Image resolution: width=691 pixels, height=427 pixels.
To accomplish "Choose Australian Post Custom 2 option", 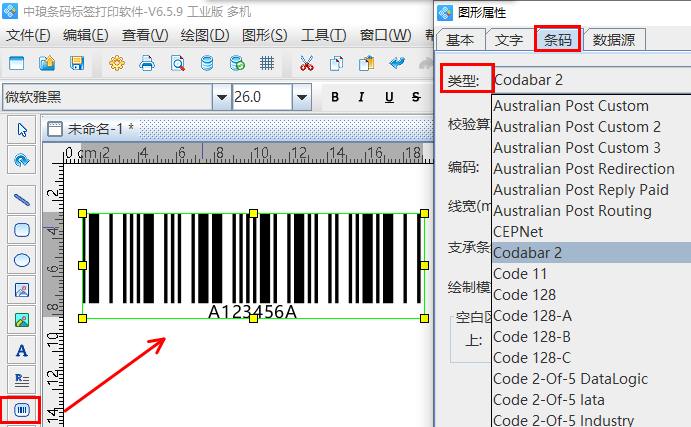I will click(591, 127).
